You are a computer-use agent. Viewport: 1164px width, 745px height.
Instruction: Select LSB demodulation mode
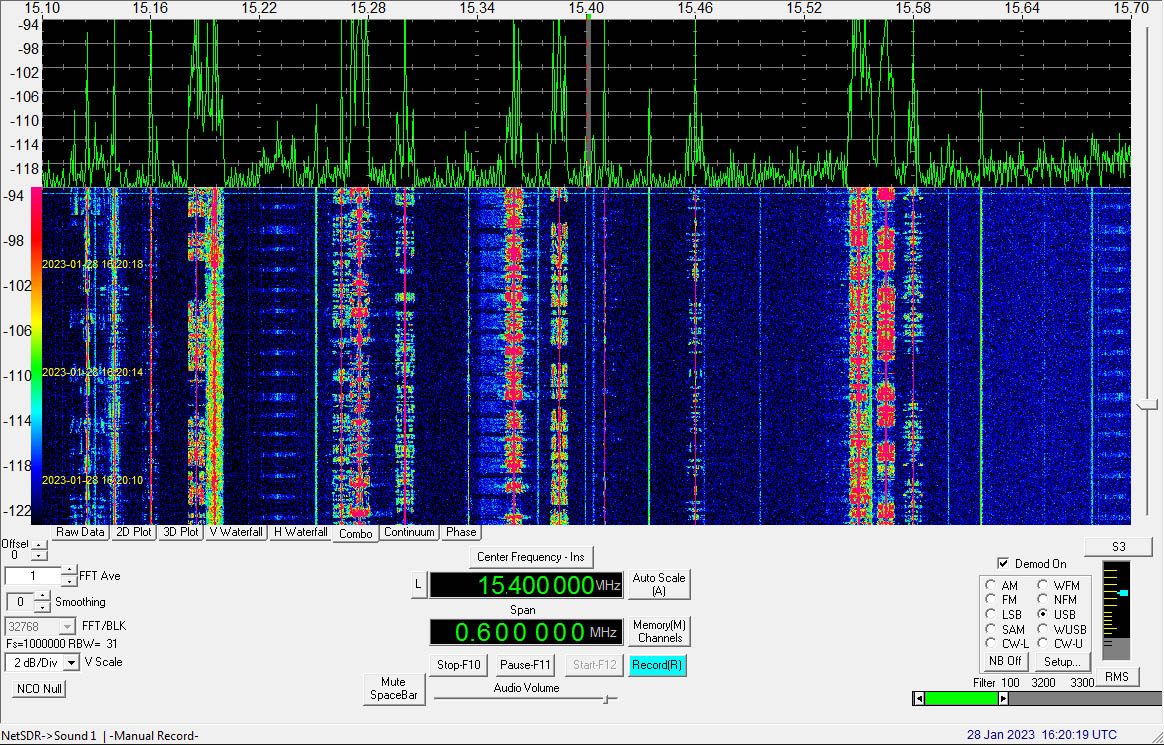[x=990, y=614]
